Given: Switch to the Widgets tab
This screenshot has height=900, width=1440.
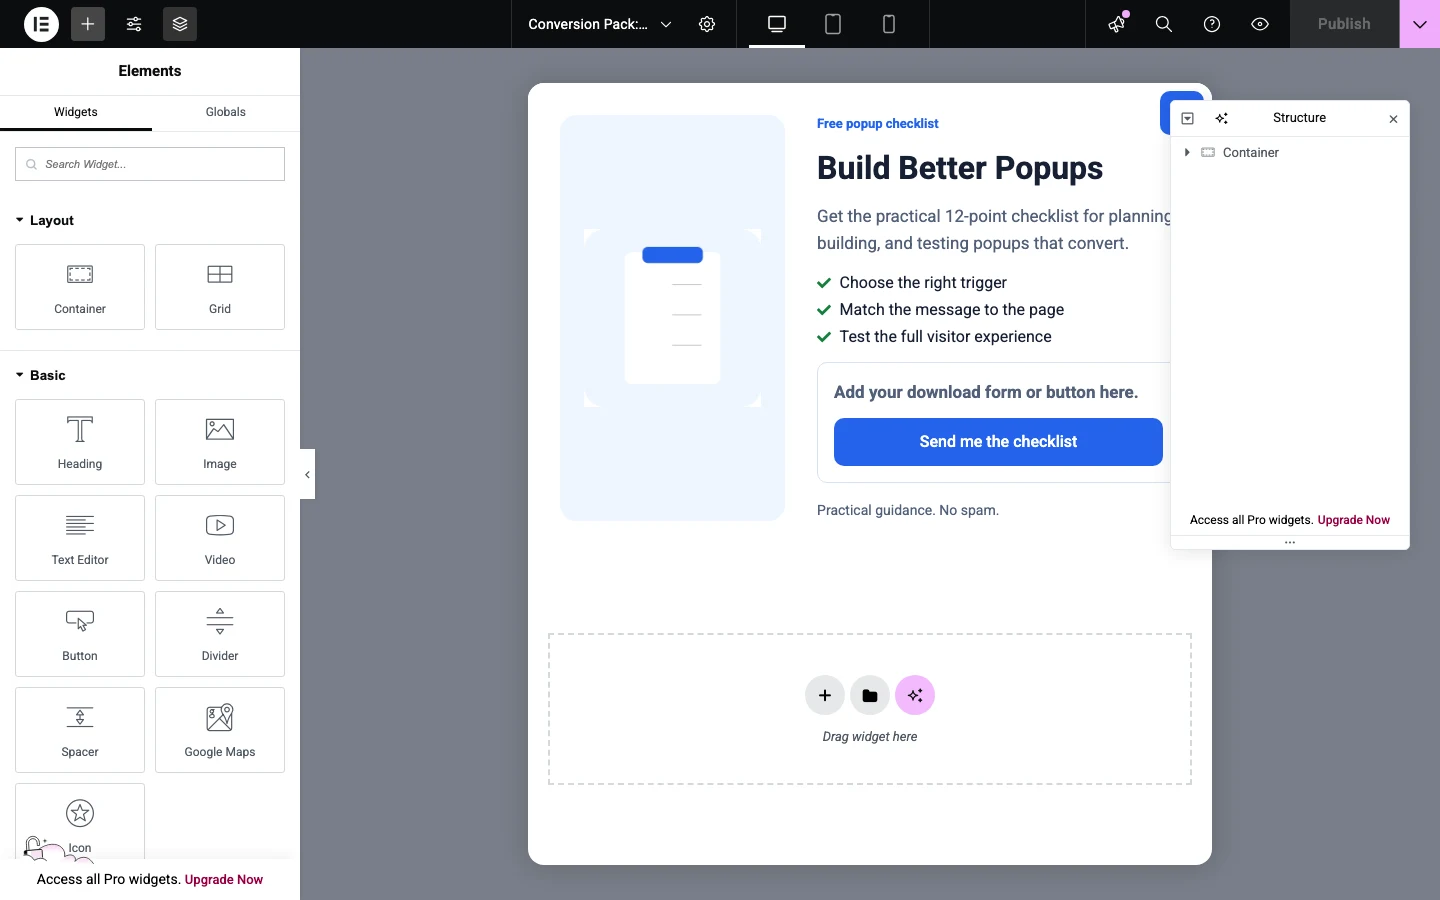Looking at the screenshot, I should (76, 112).
